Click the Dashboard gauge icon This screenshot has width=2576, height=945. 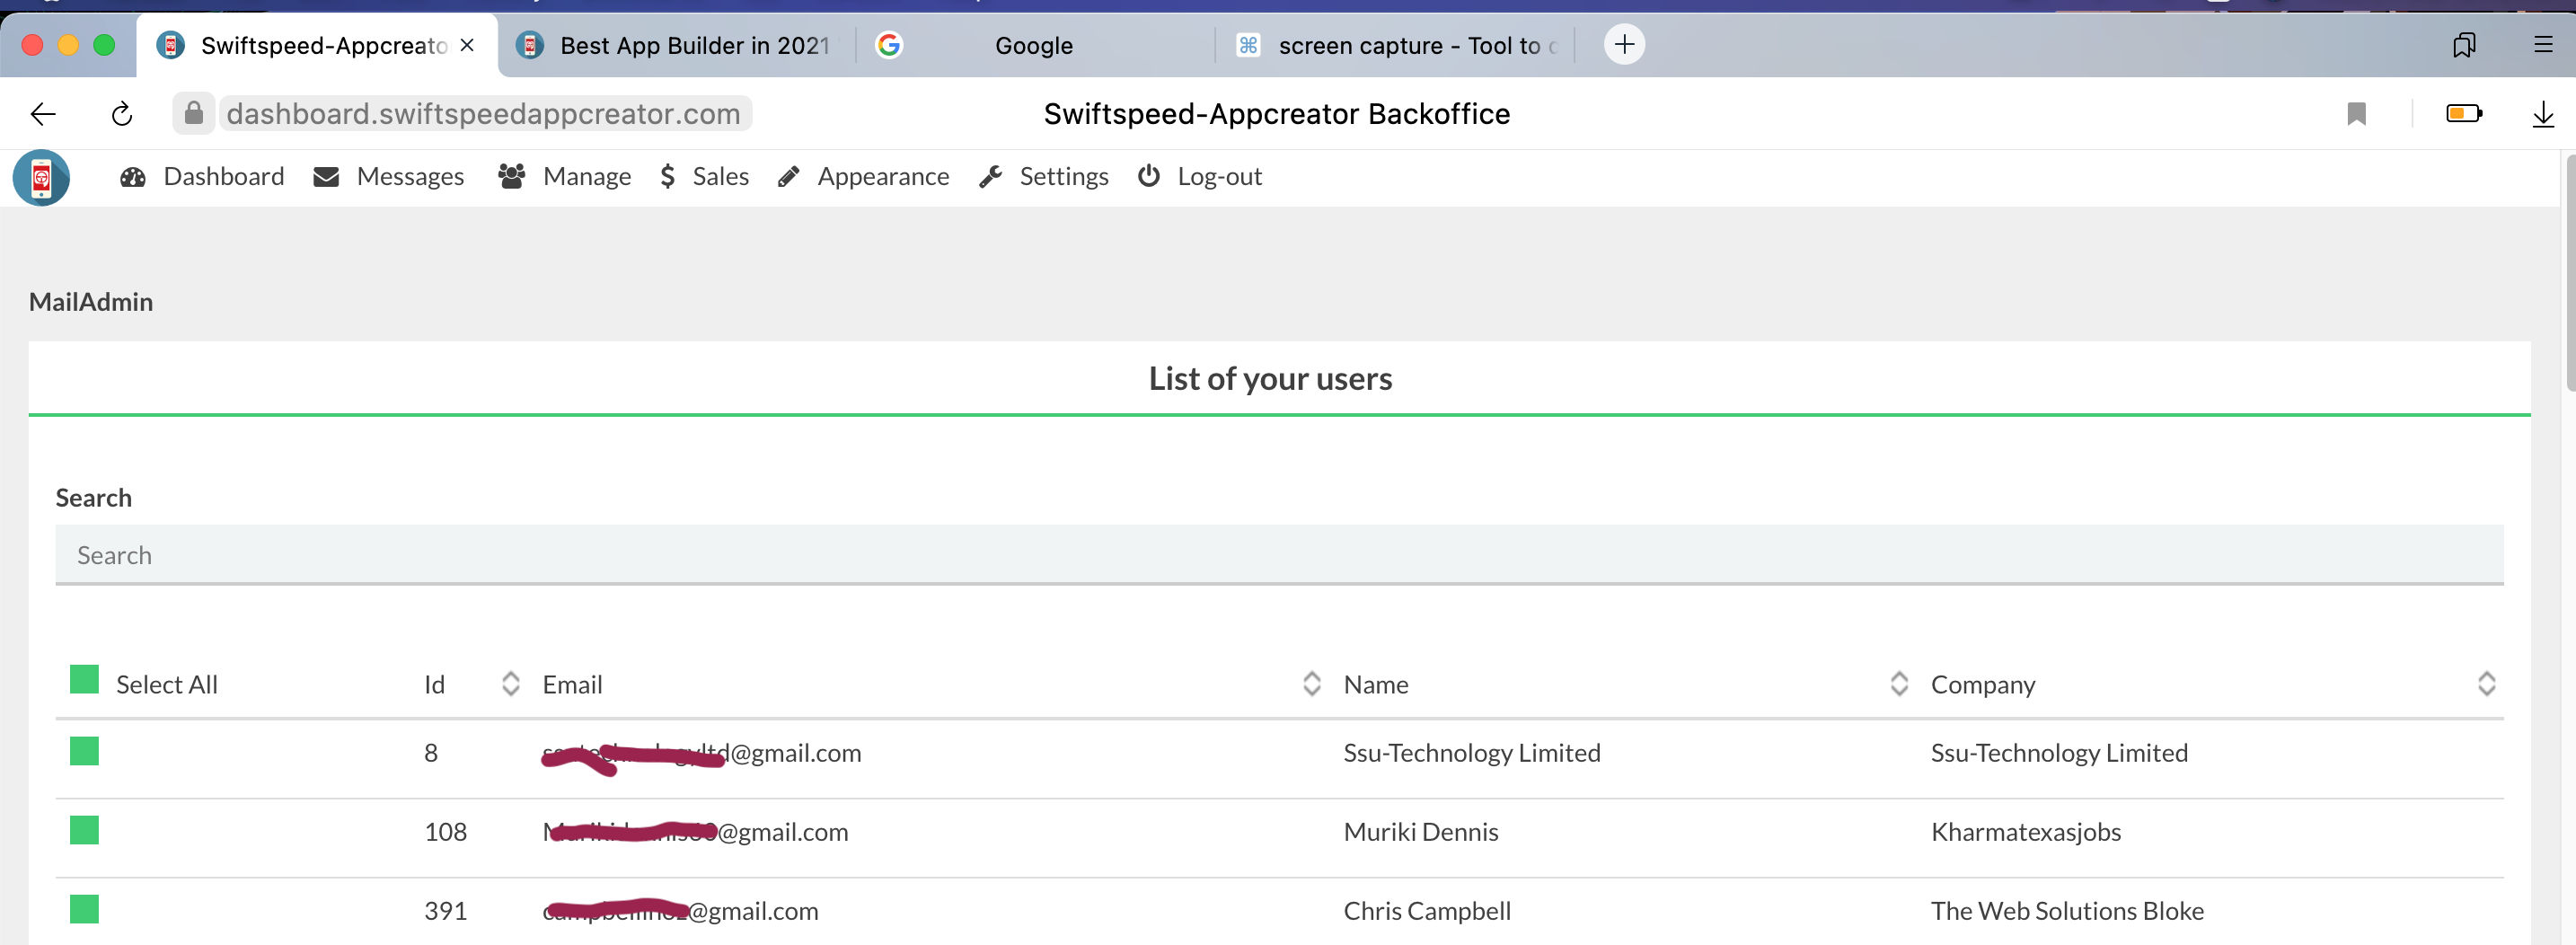(133, 177)
